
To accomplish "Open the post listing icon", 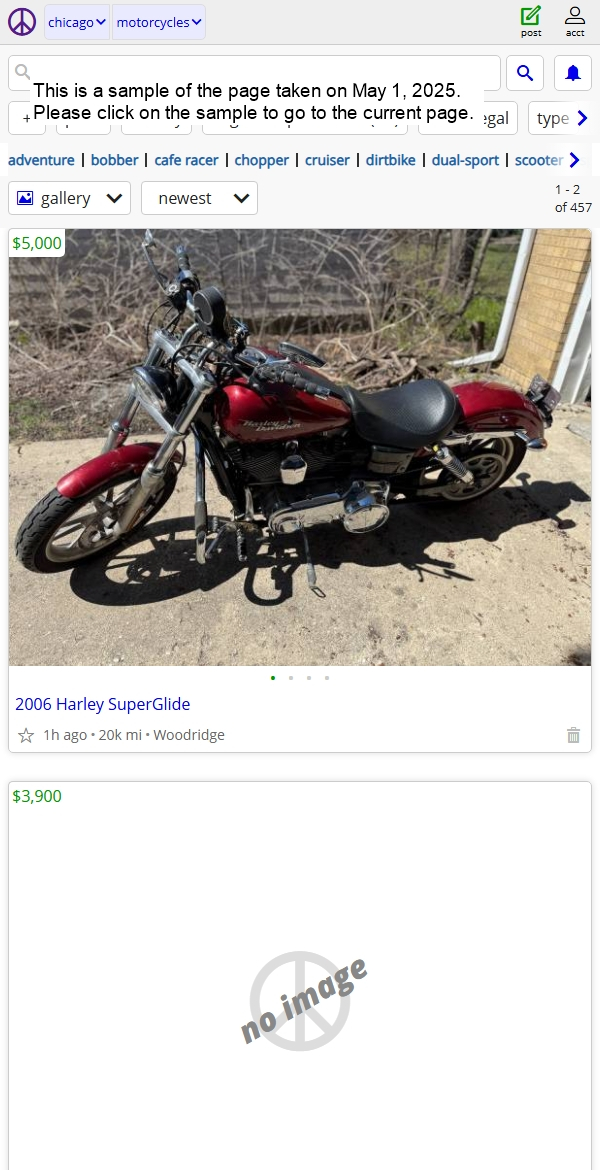I will point(531,22).
